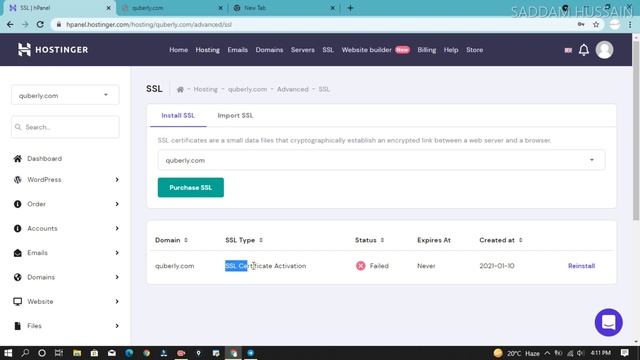The image size is (640, 360).
Task: Go back with browser back arrow
Action: pos(10,24)
